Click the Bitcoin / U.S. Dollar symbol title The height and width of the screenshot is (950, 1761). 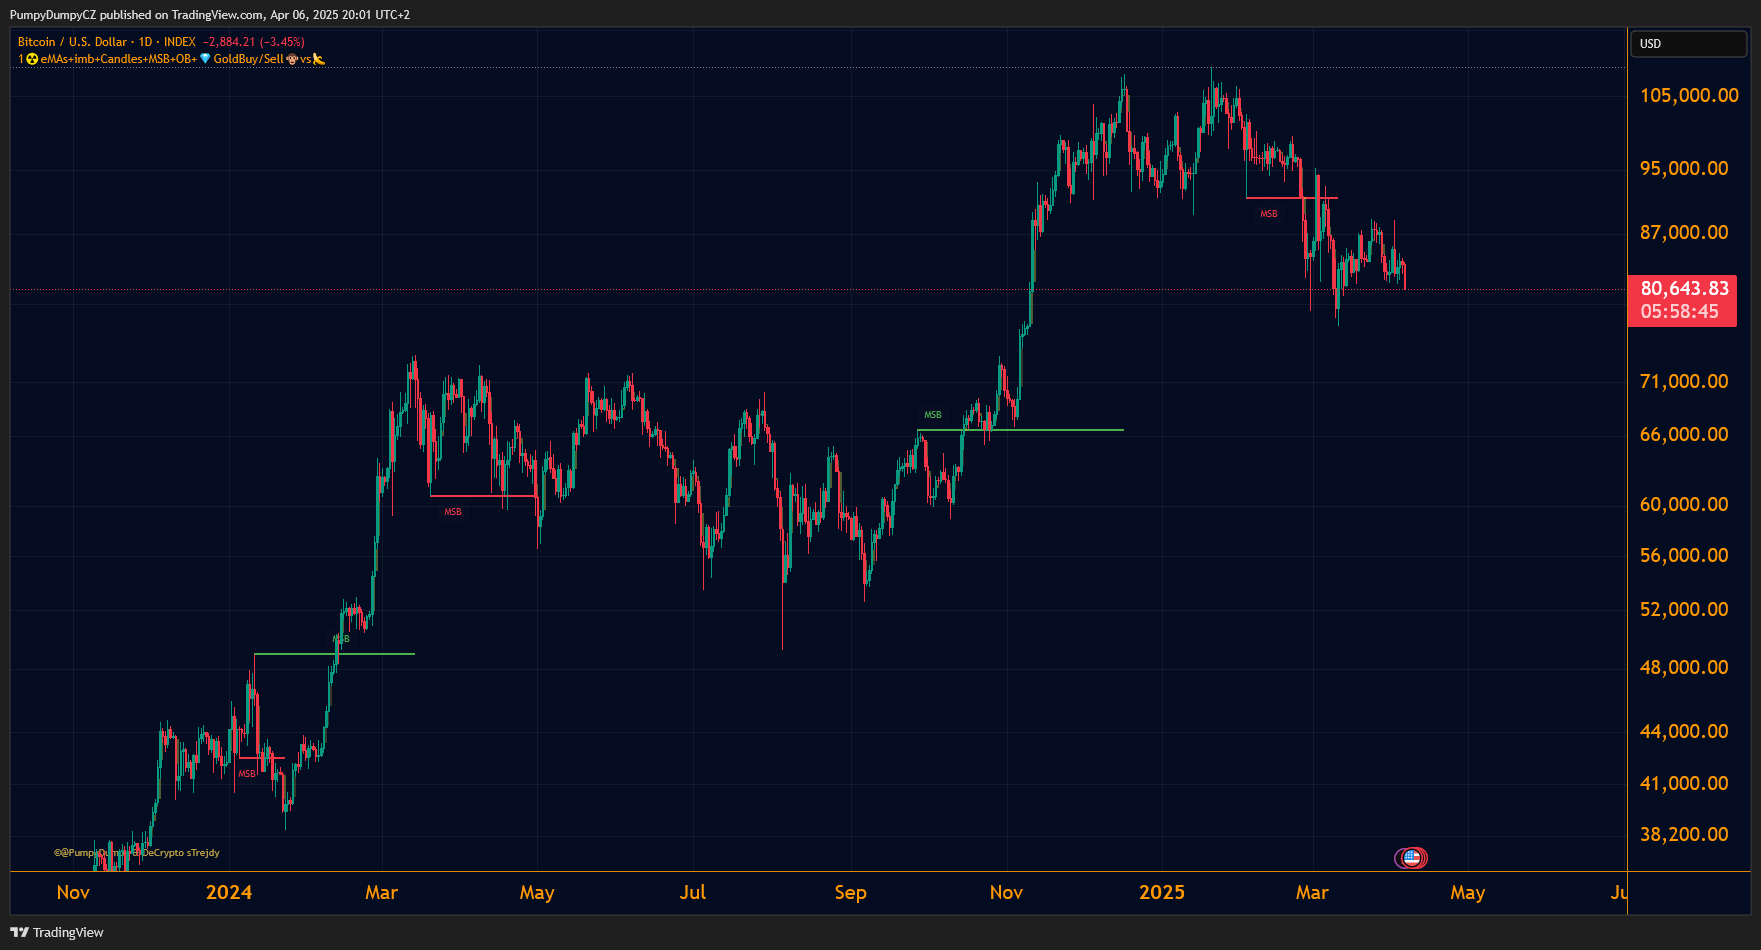tap(72, 42)
